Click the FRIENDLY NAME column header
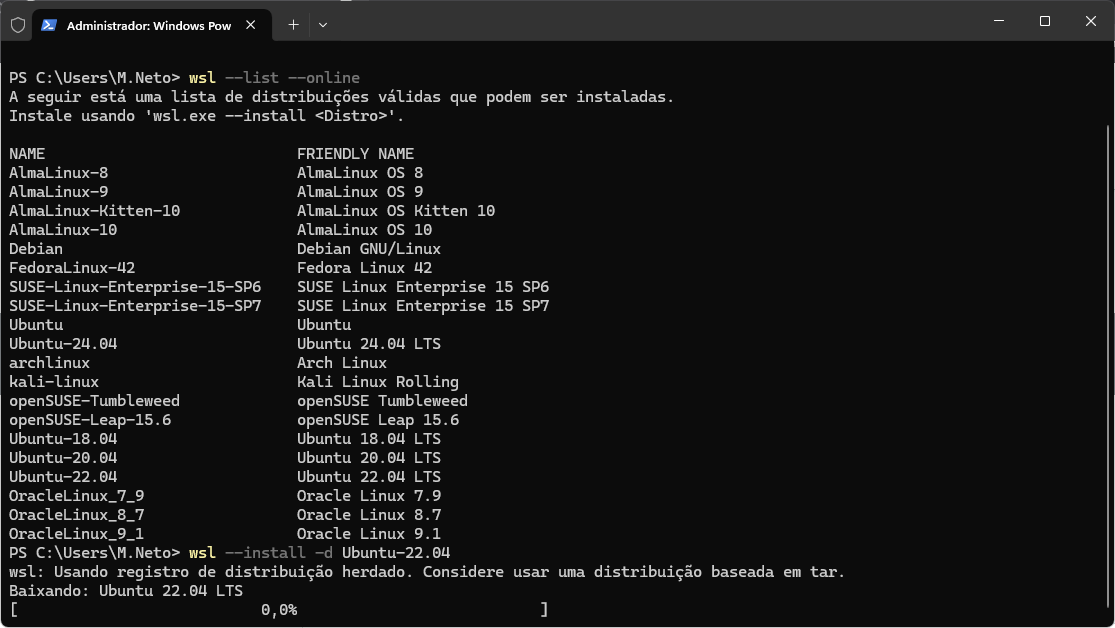Viewport: 1115px width, 628px height. (356, 154)
